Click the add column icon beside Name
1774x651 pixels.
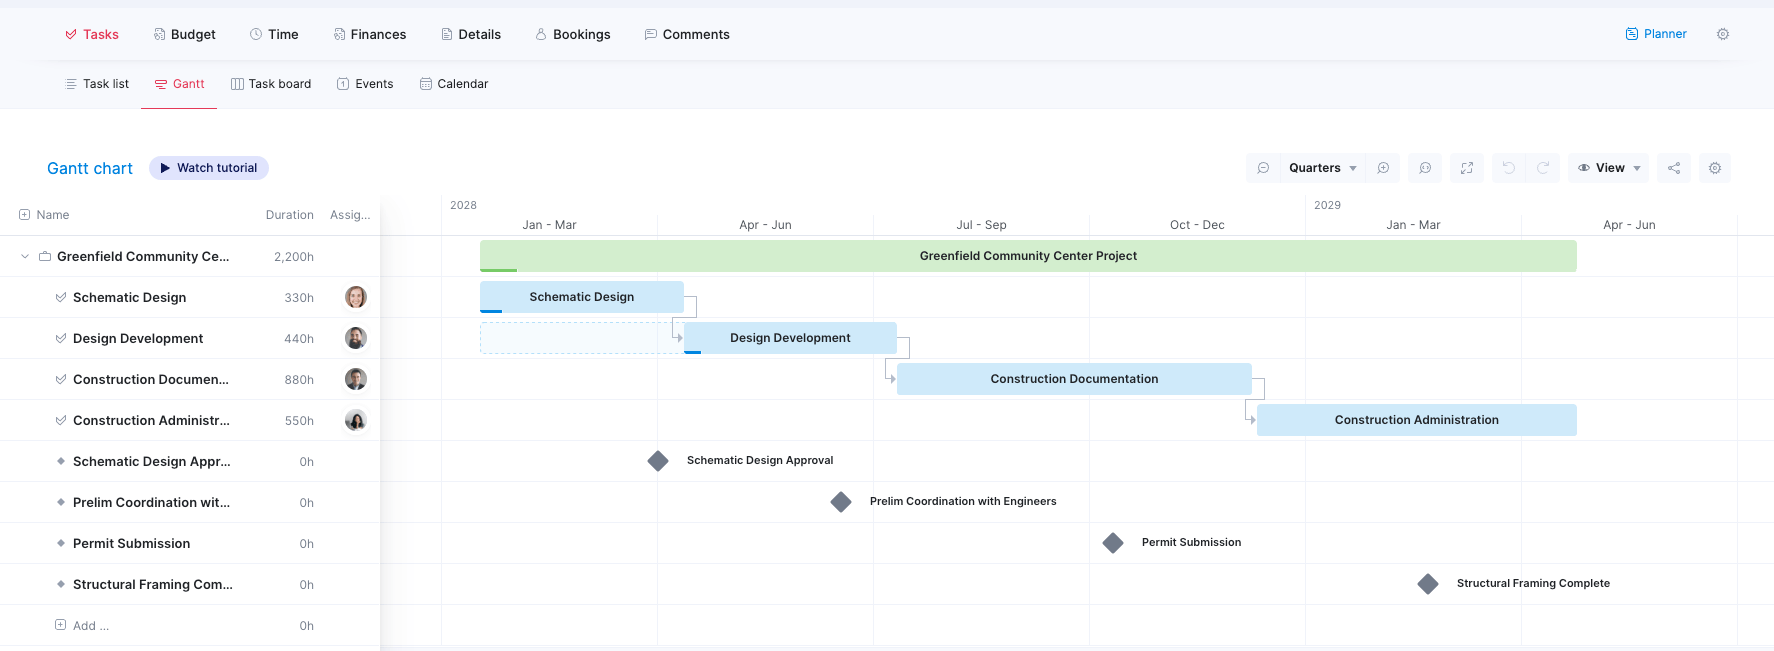[x=24, y=215]
